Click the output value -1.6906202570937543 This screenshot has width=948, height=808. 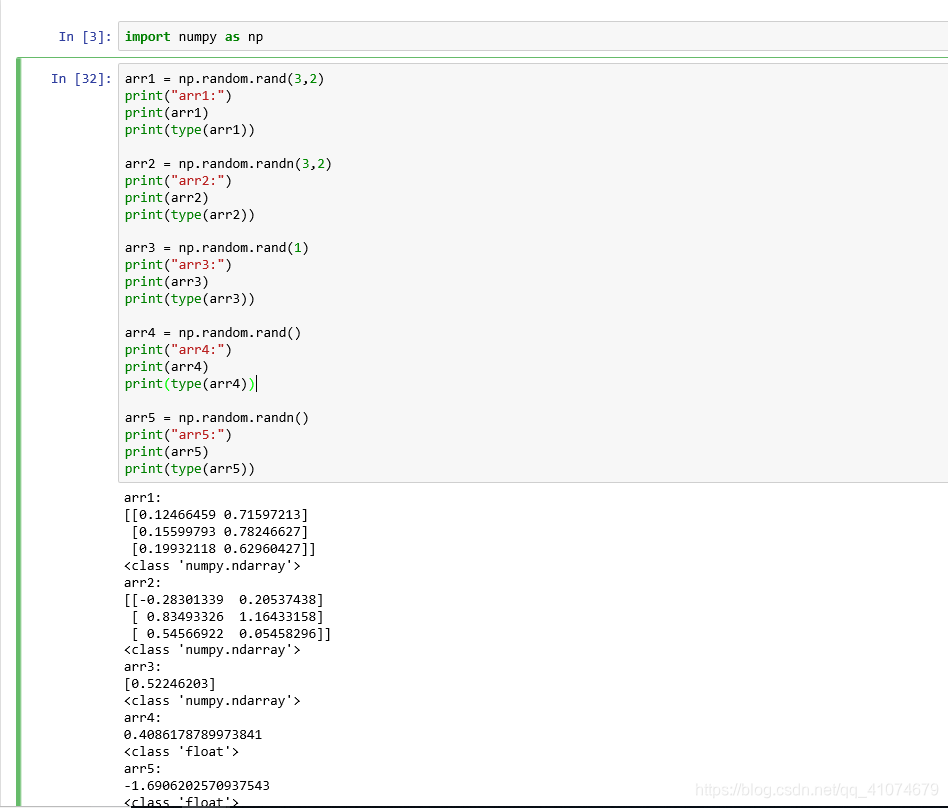[197, 785]
